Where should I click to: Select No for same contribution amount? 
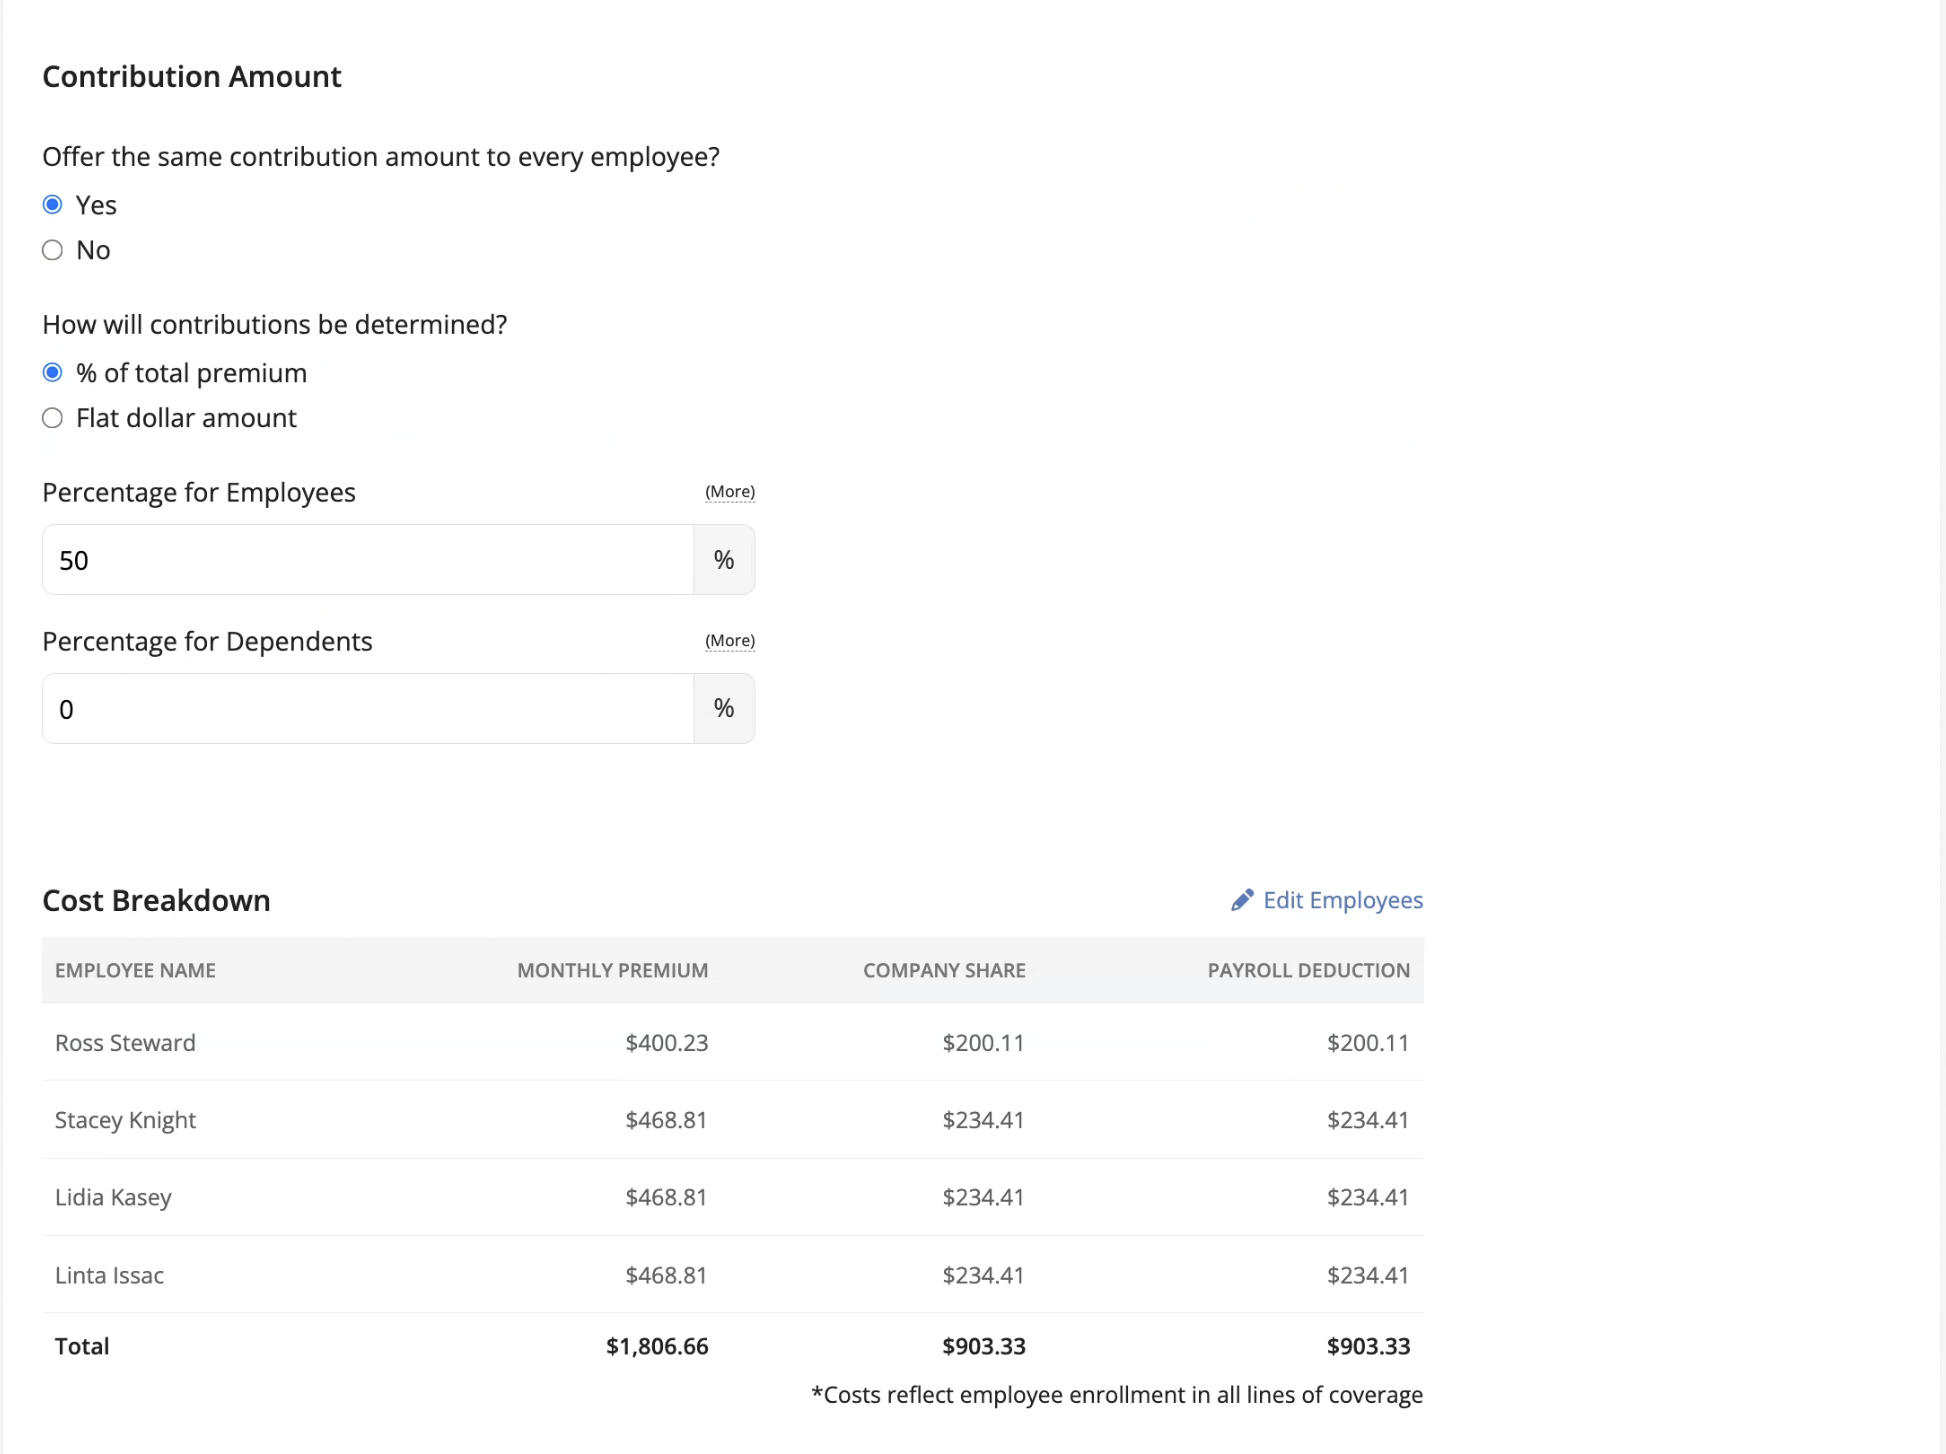point(53,250)
